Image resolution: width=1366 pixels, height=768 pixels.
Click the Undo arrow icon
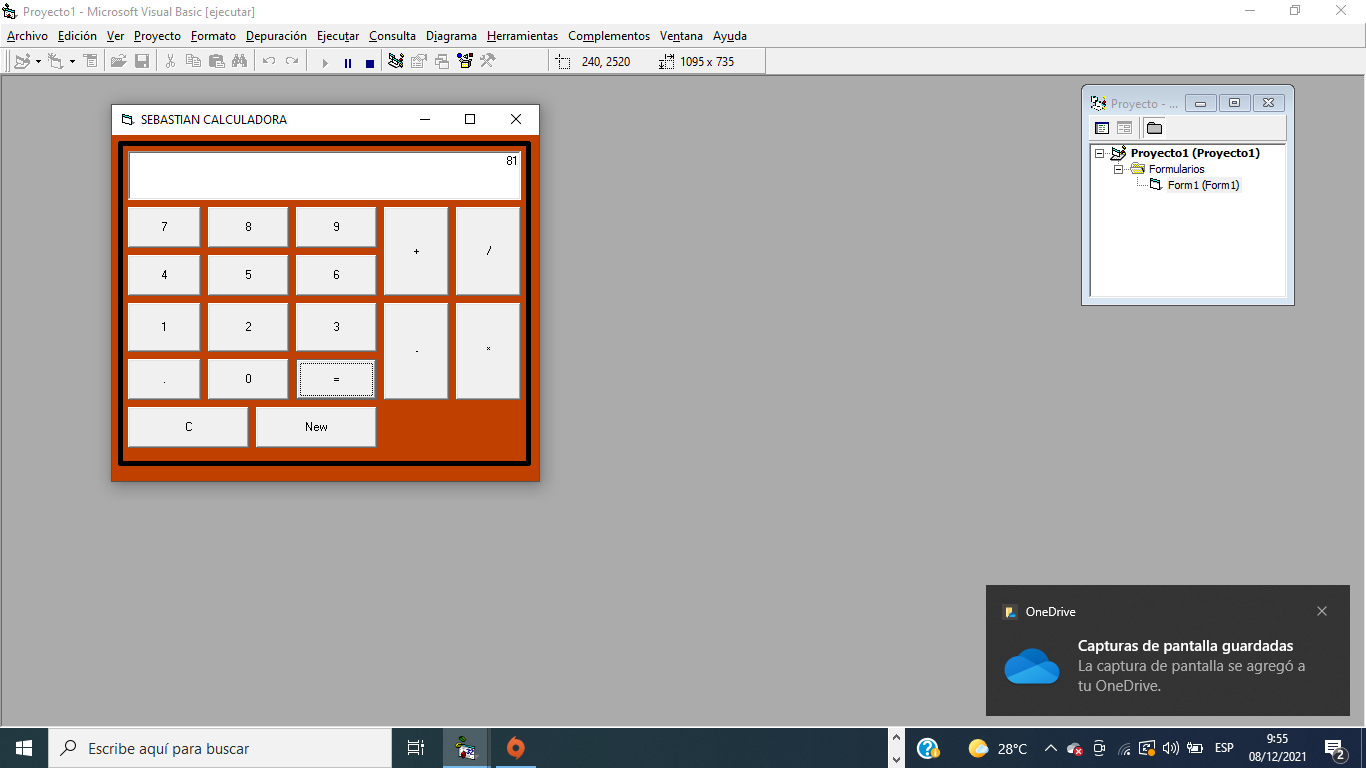(x=268, y=61)
